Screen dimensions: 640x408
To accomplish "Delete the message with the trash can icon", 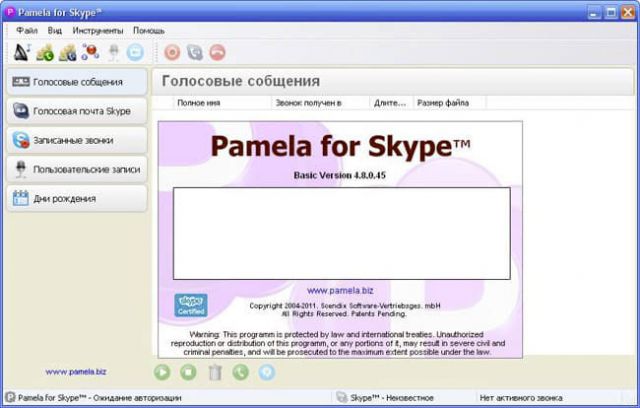I will point(215,372).
